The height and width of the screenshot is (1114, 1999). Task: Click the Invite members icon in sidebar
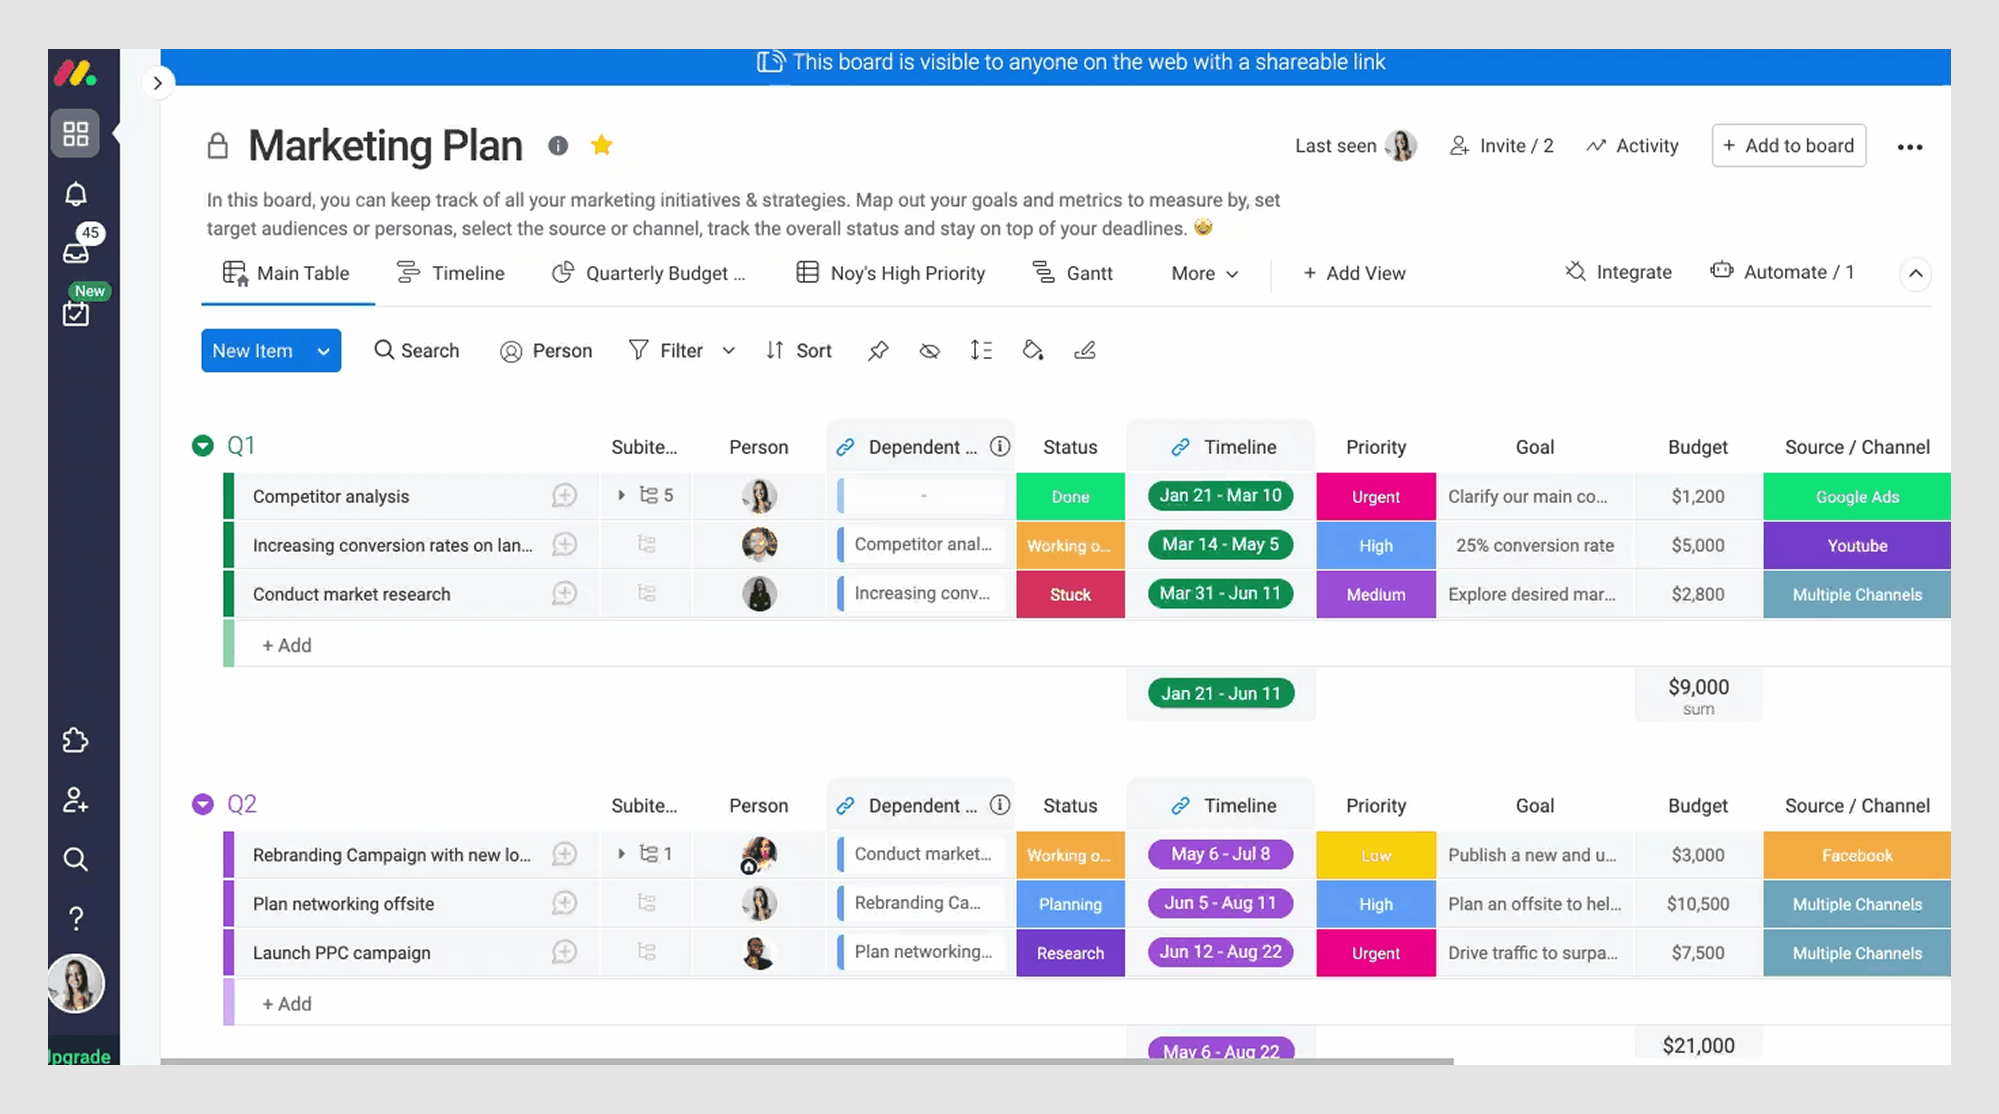point(75,800)
